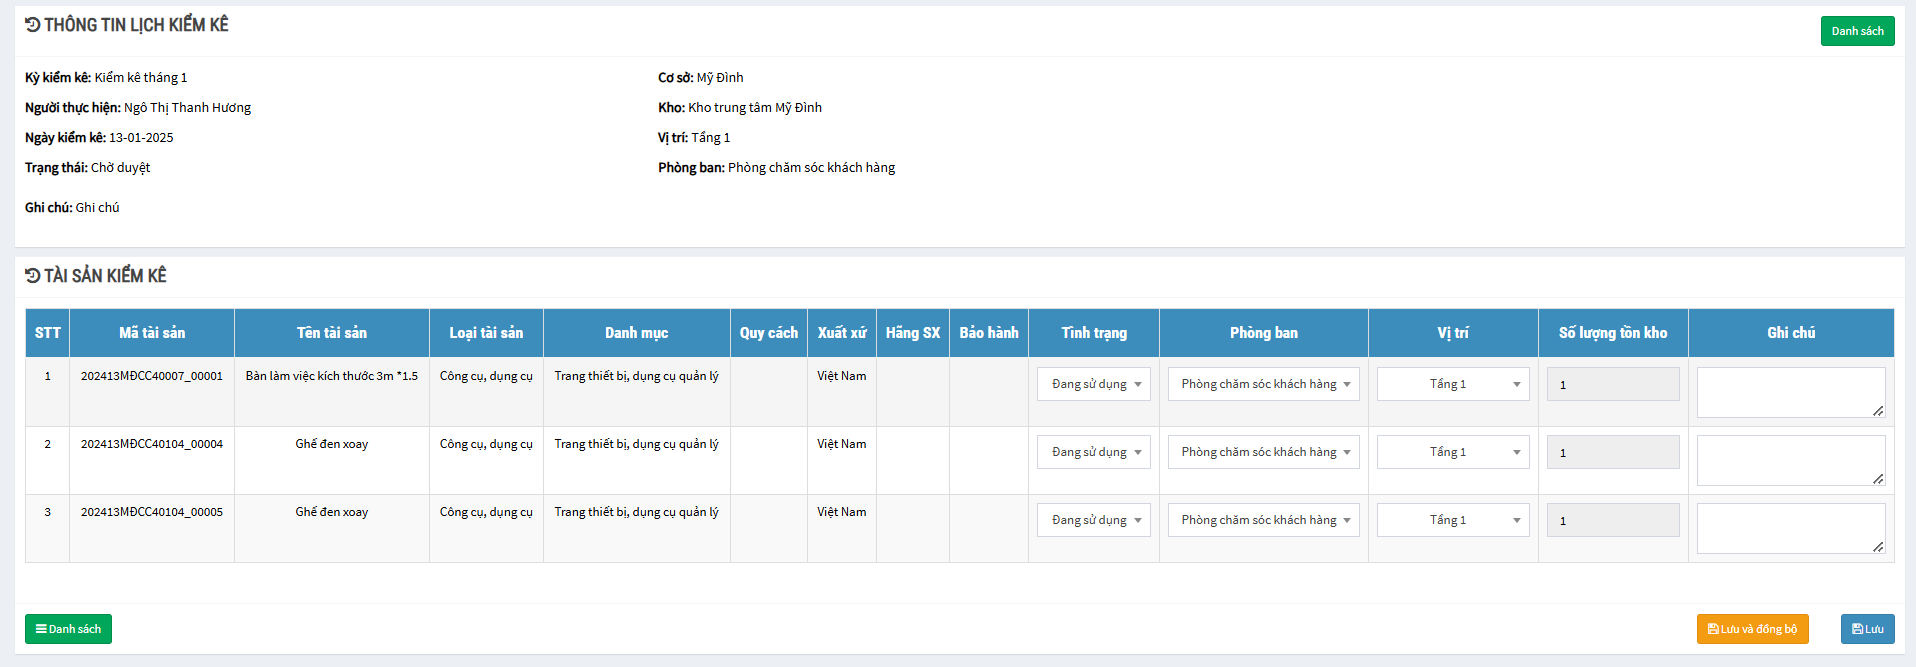This screenshot has width=1916, height=667.
Task: Click the Ghi chú text area in row 2
Action: (x=1790, y=460)
